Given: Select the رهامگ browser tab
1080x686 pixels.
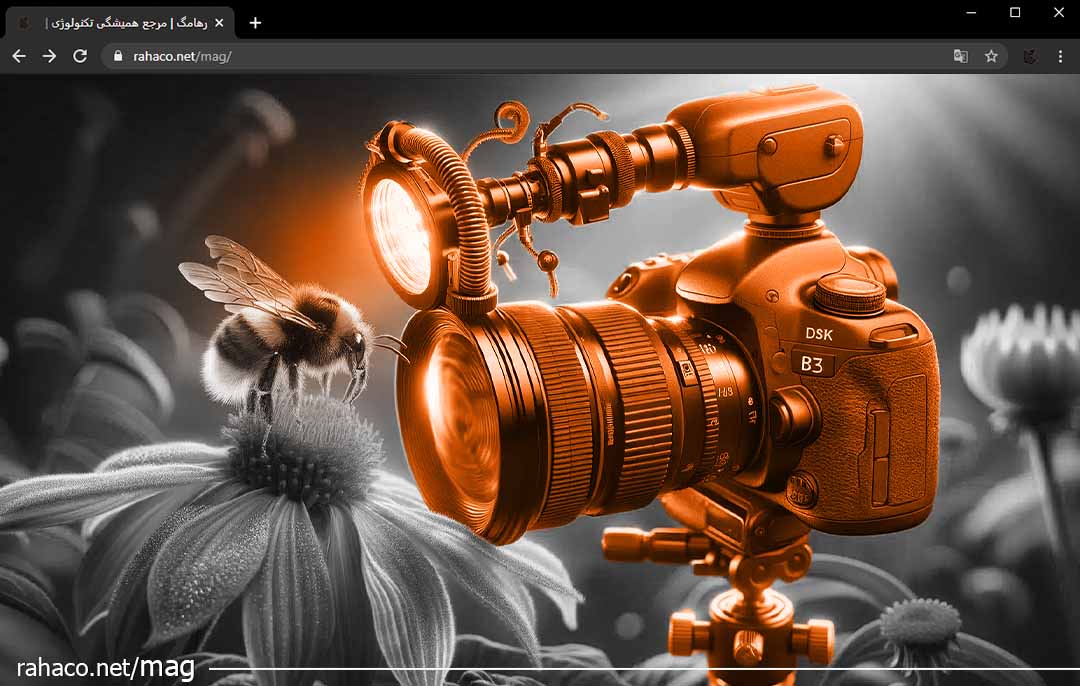Looking at the screenshot, I should tap(120, 22).
